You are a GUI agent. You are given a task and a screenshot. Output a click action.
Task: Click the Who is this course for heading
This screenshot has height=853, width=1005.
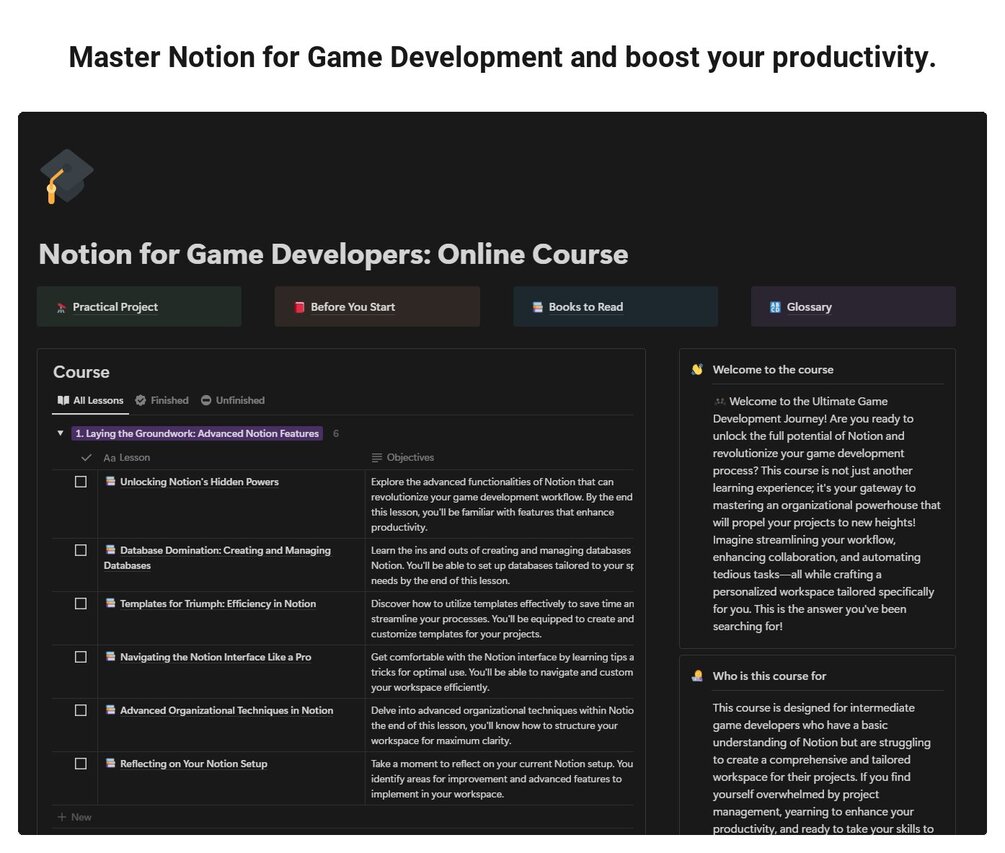pyautogui.click(x=769, y=675)
